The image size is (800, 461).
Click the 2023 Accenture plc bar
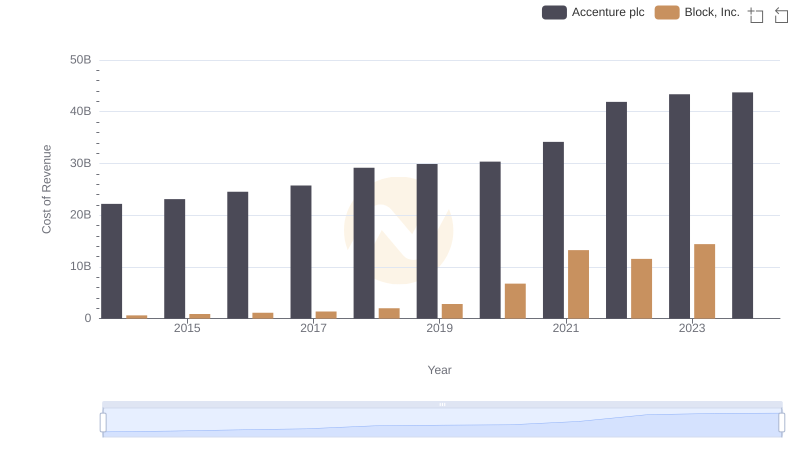tap(680, 206)
